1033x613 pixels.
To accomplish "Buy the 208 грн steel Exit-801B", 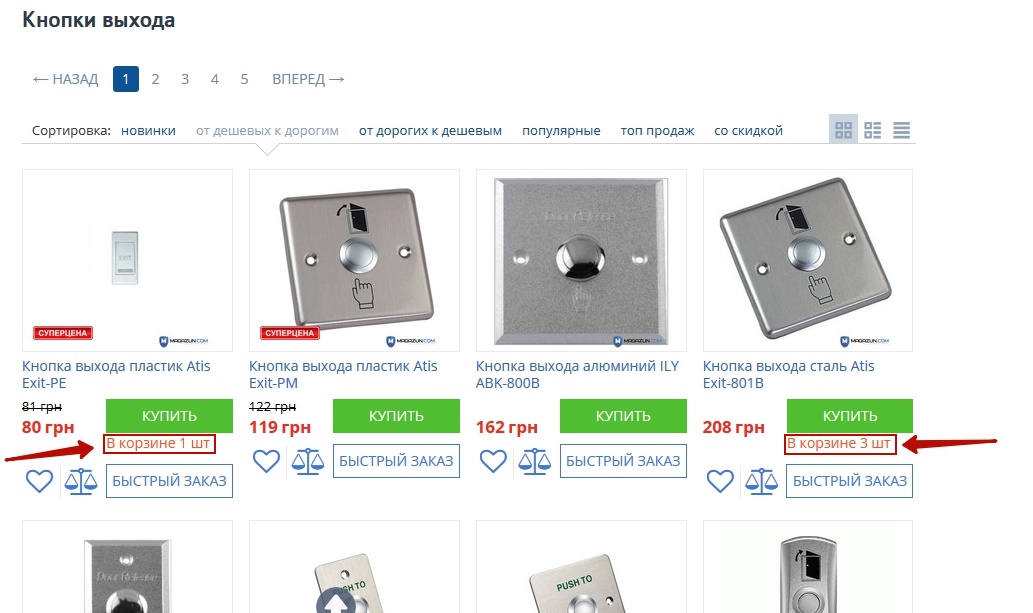I will click(x=850, y=416).
